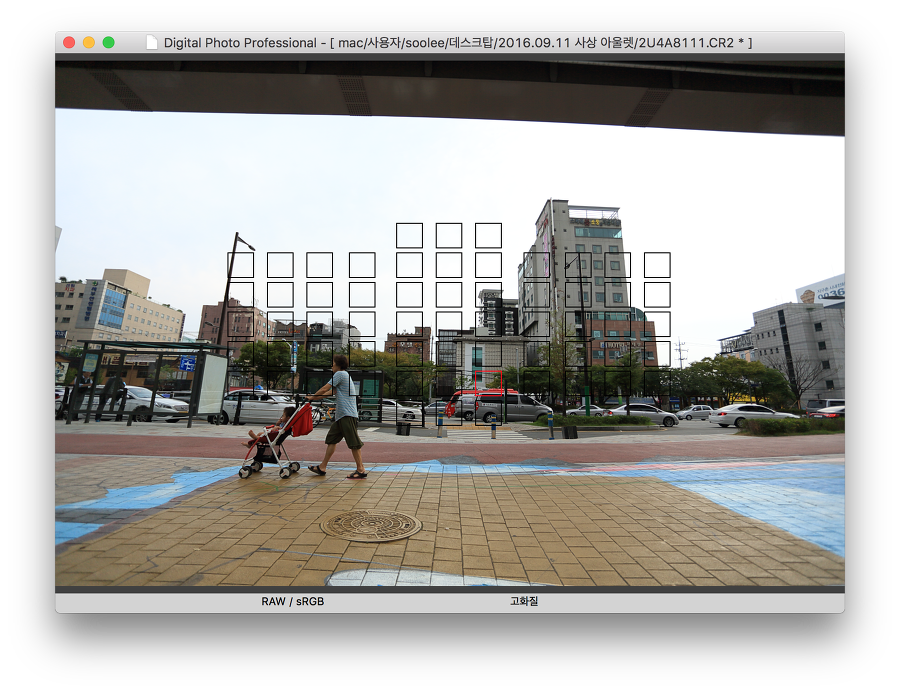Select the center AF point in topmost row

tap(449, 235)
